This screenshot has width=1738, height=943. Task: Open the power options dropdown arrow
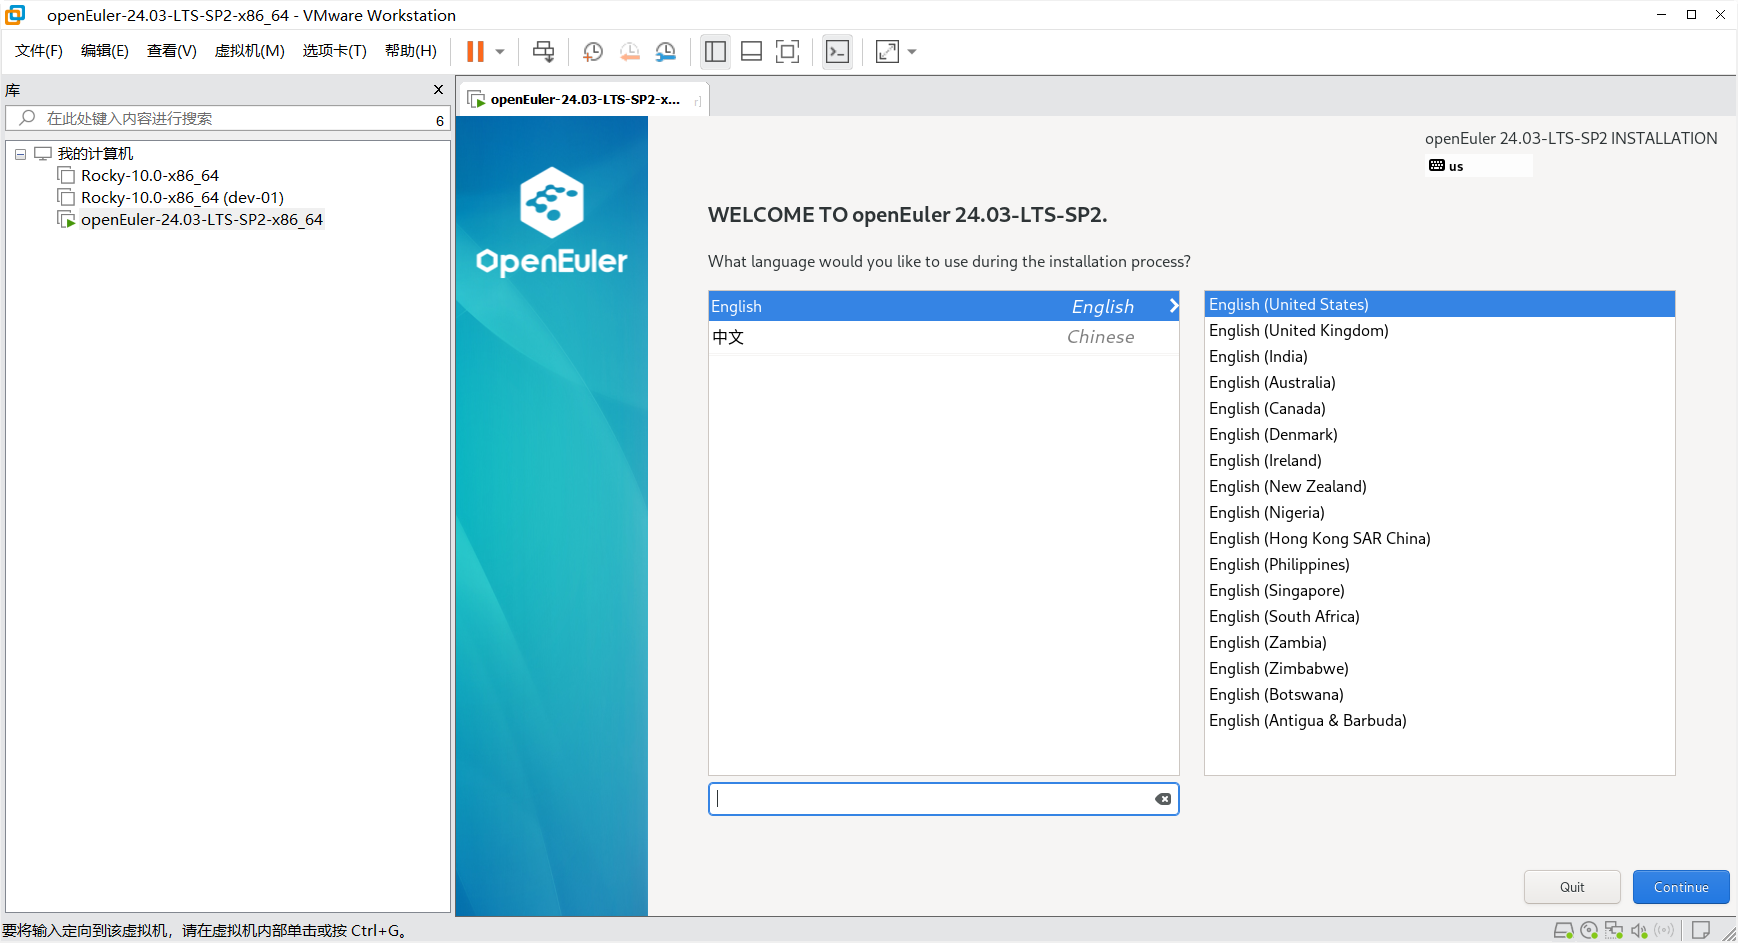[500, 52]
